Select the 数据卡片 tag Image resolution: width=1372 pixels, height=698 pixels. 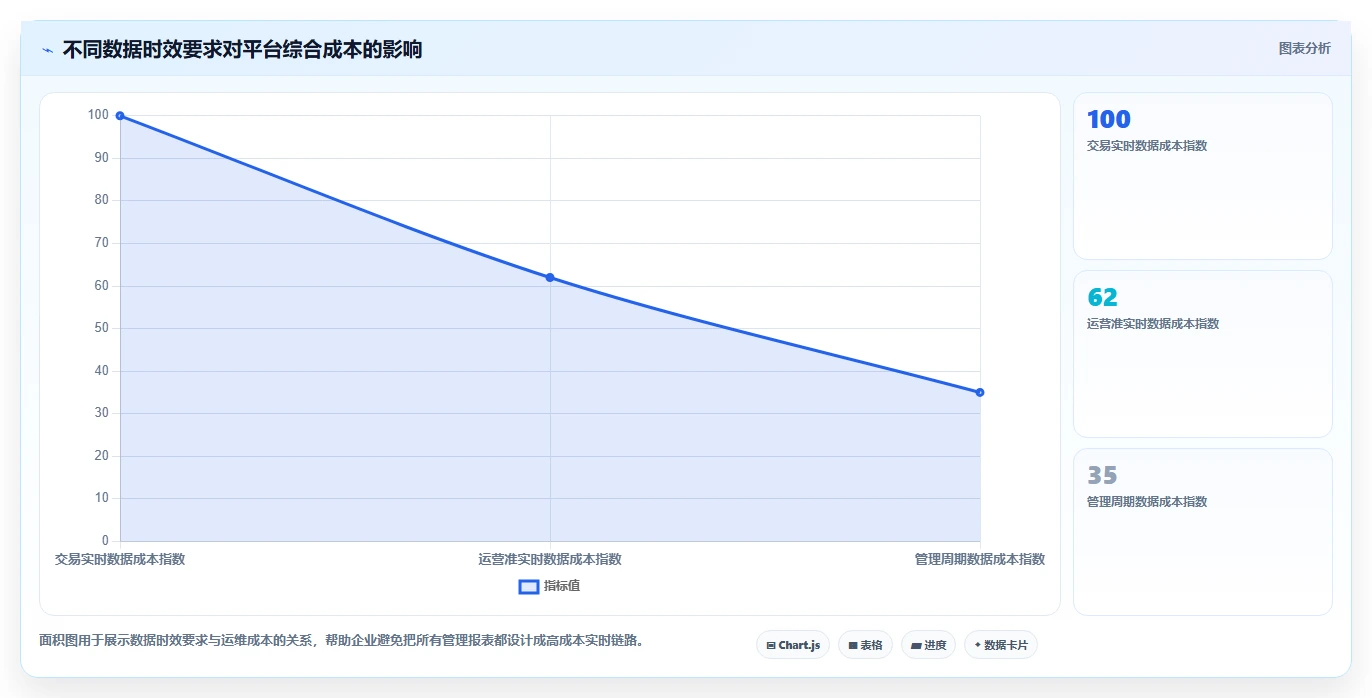1001,645
